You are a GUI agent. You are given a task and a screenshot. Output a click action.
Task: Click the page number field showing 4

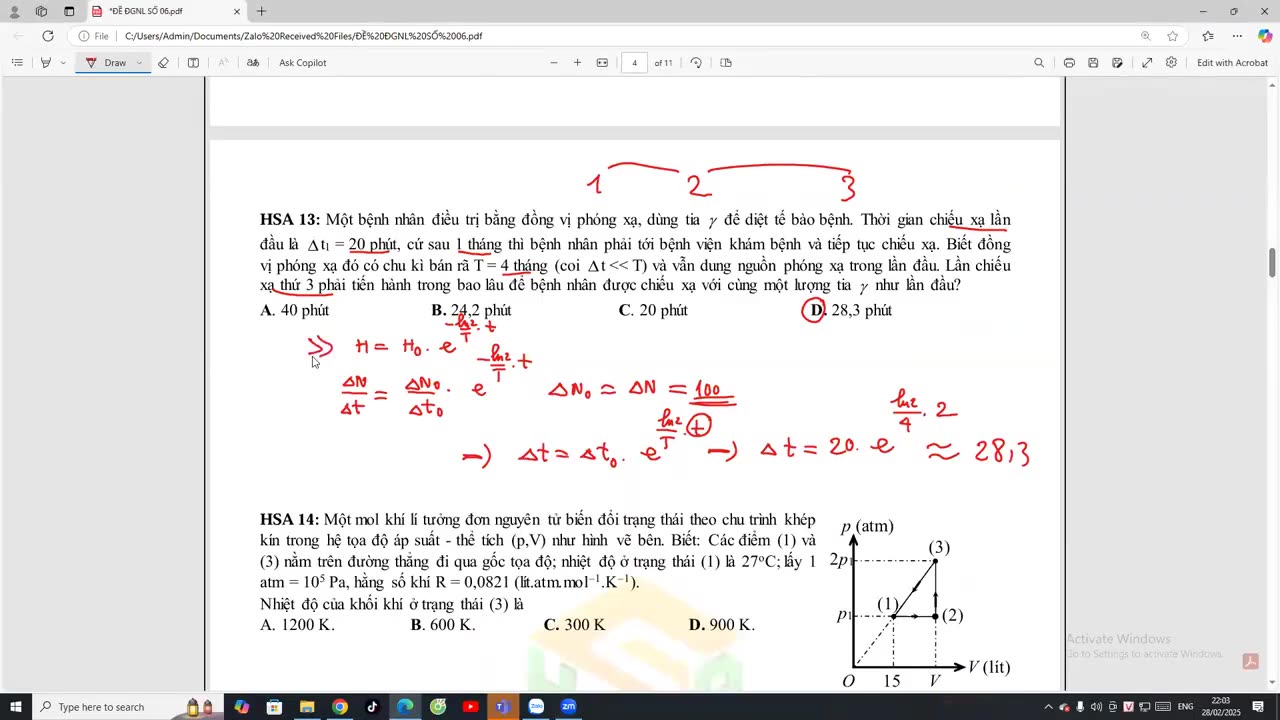(634, 62)
